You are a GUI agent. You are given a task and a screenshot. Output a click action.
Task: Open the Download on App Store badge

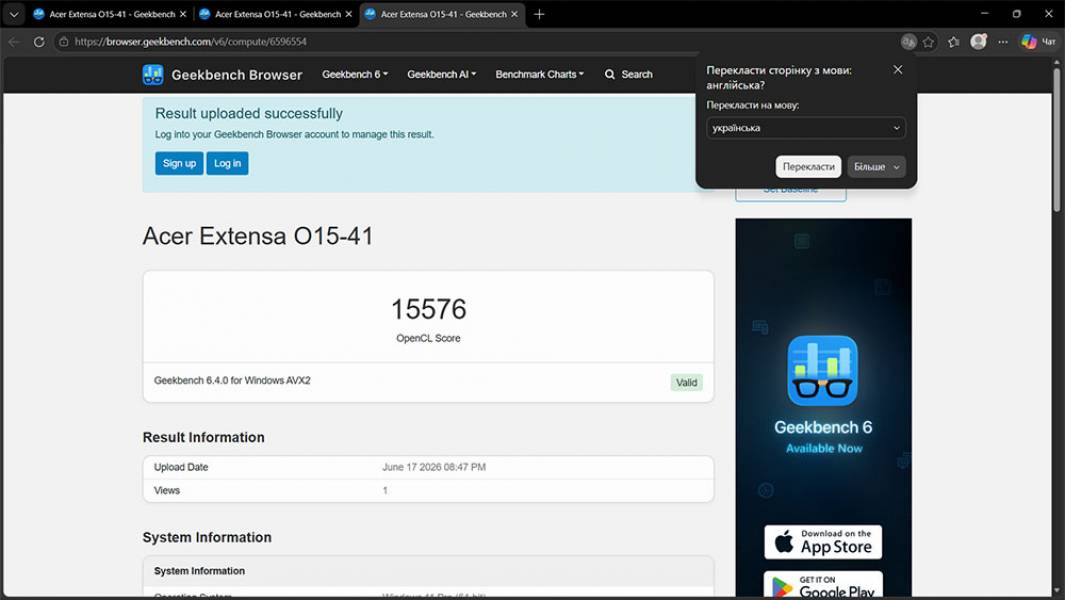(x=823, y=542)
